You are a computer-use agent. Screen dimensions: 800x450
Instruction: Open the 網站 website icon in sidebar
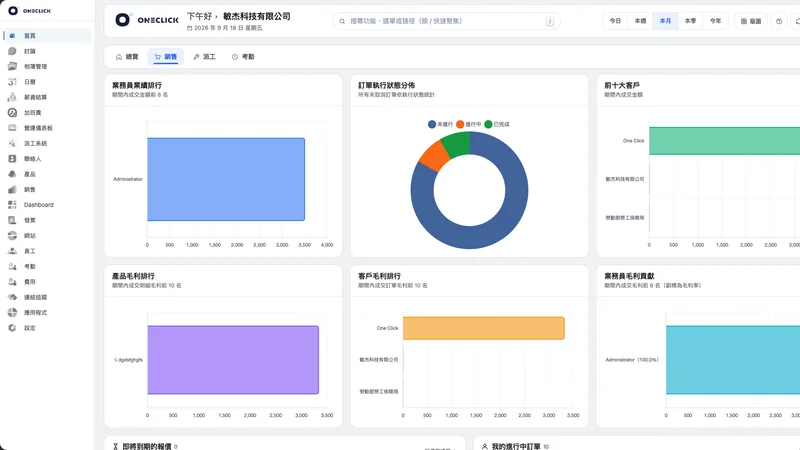(12, 236)
